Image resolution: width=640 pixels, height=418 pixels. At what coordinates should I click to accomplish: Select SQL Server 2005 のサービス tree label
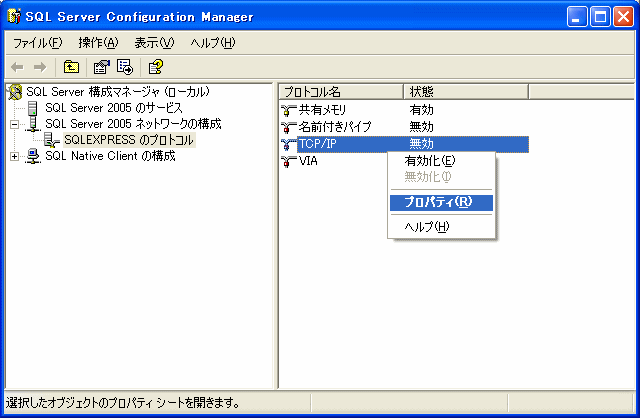tap(114, 108)
